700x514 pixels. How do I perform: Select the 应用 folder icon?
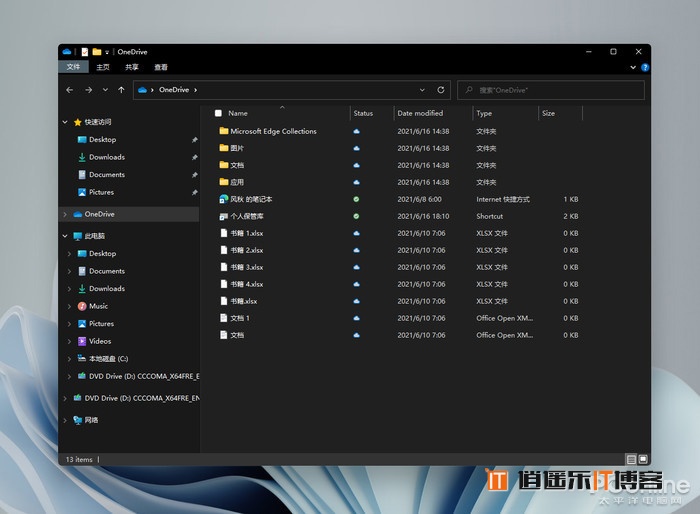(224, 182)
